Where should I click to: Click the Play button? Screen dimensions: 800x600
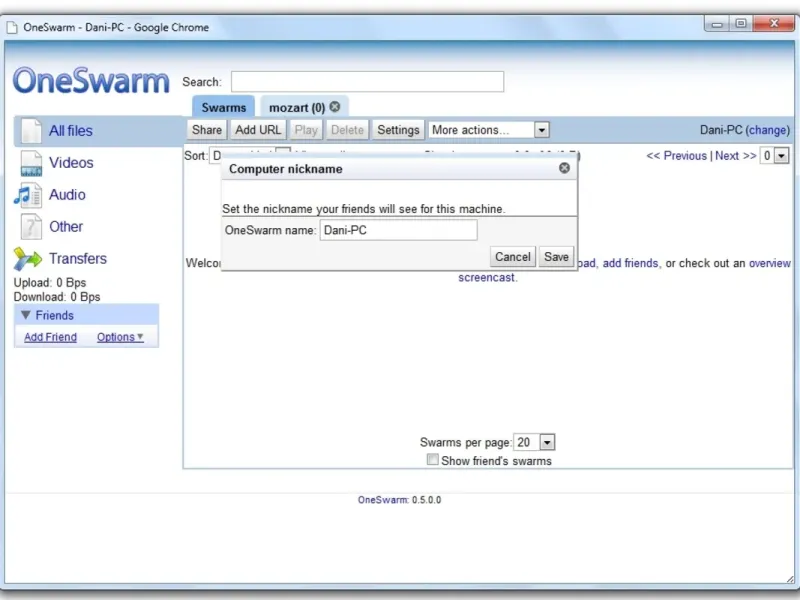(306, 130)
